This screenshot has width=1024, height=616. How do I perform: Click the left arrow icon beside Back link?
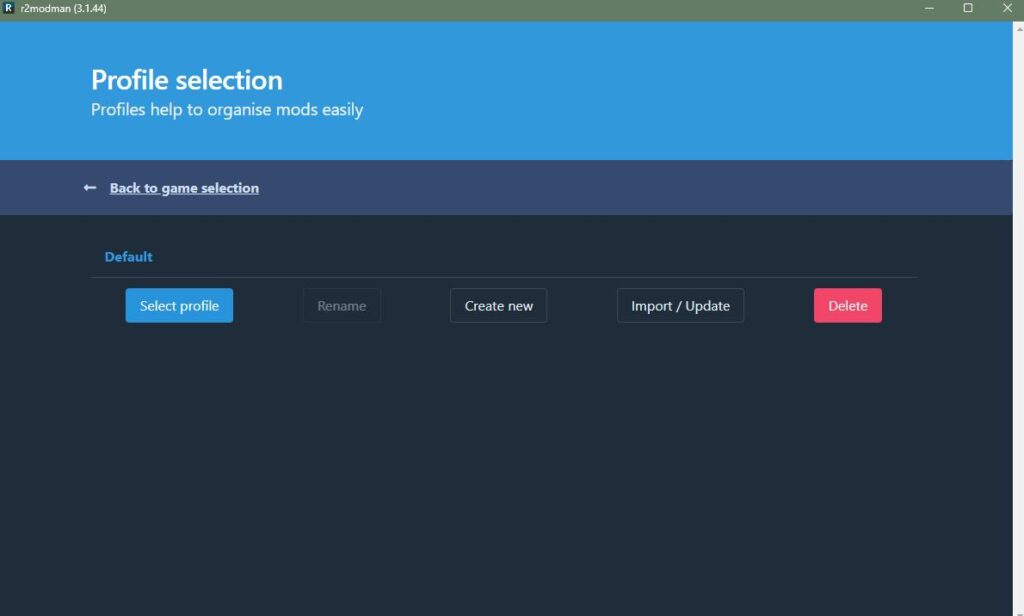pyautogui.click(x=90, y=188)
